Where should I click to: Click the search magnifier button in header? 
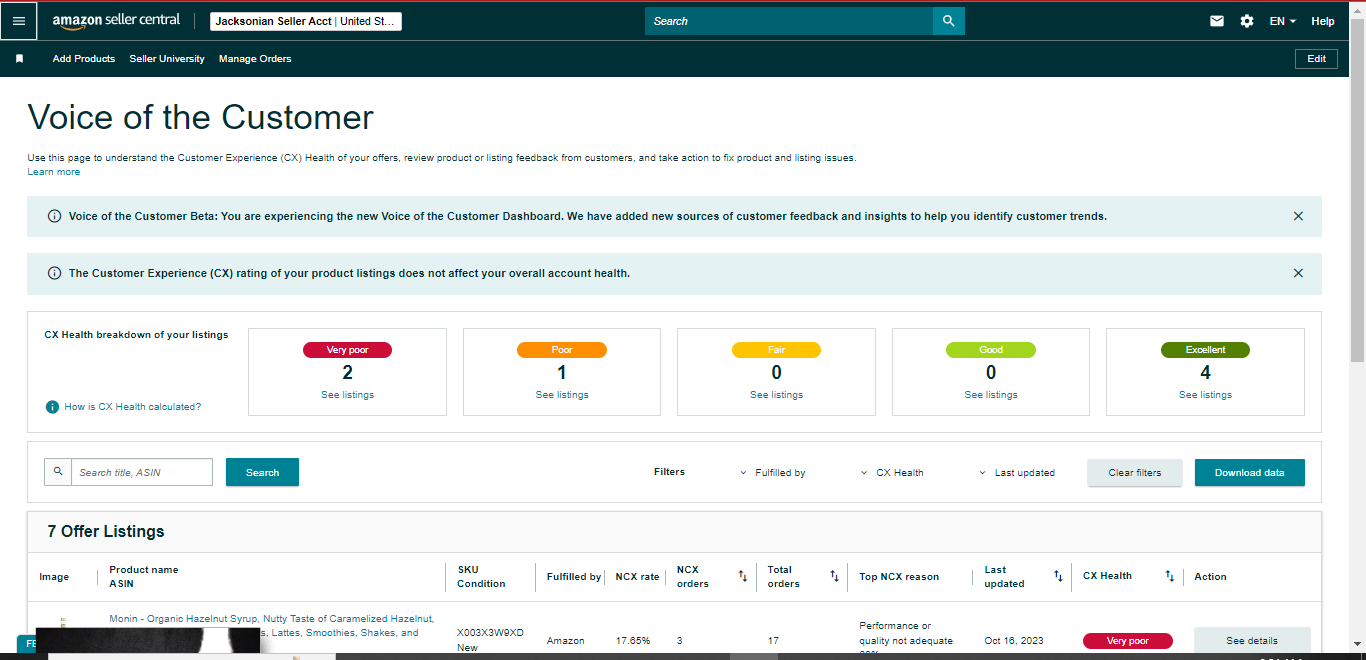[x=949, y=21]
